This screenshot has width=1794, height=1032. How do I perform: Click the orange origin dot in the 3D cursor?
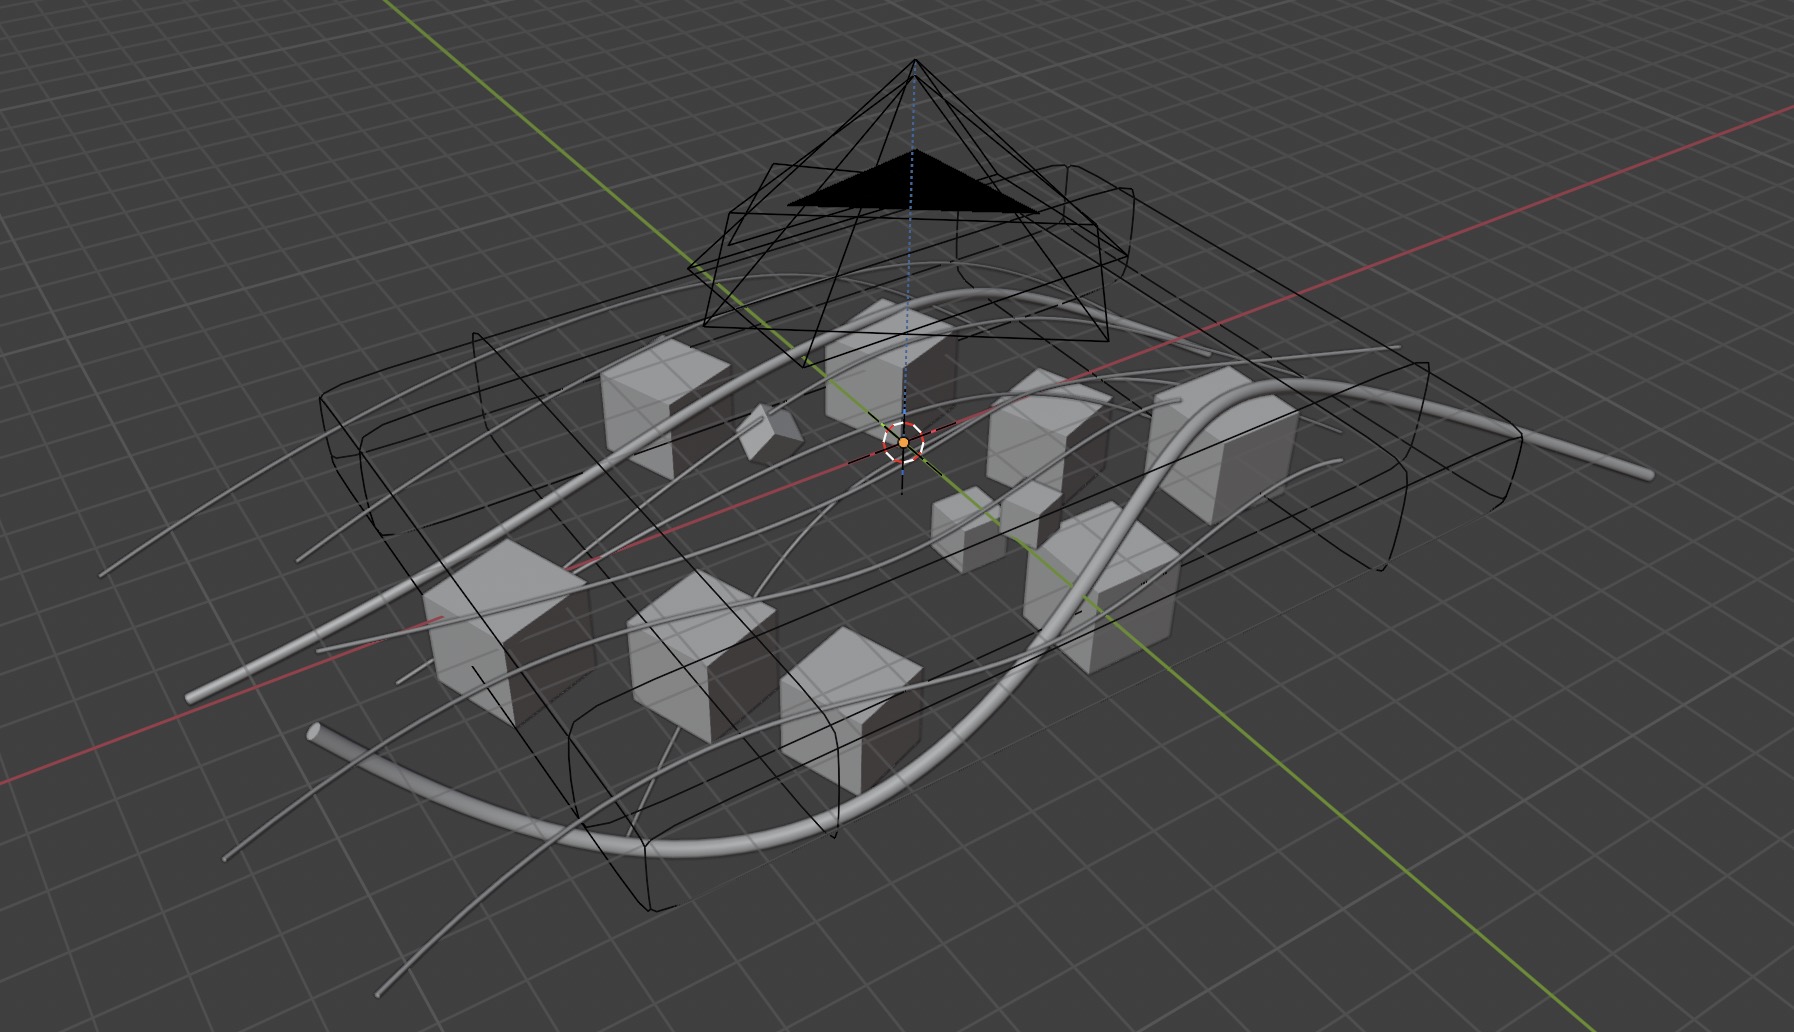(903, 442)
